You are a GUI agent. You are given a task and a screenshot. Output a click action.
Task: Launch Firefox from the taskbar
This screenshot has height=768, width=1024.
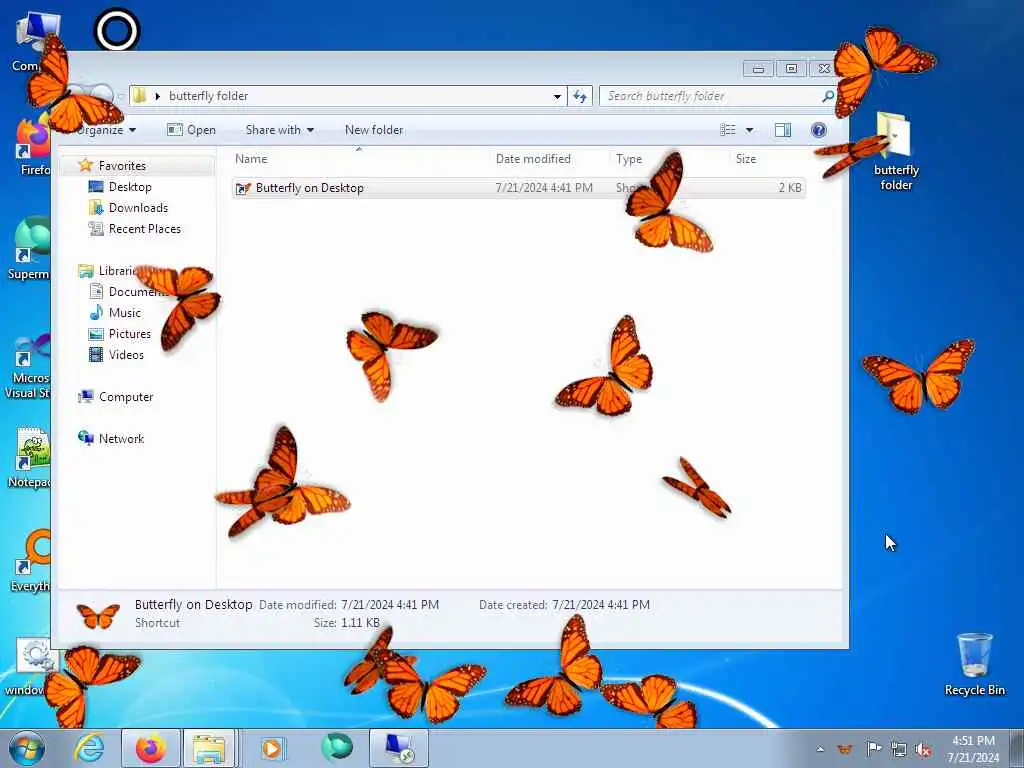151,748
